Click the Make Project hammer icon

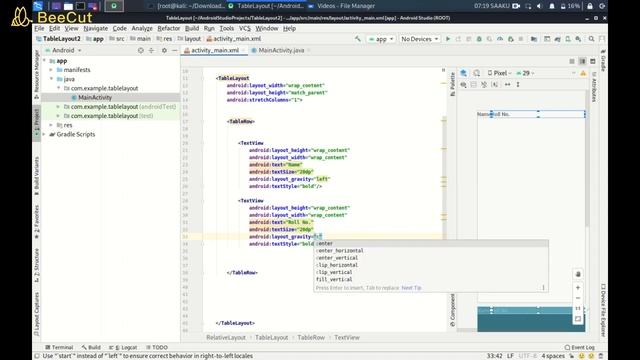coord(358,39)
